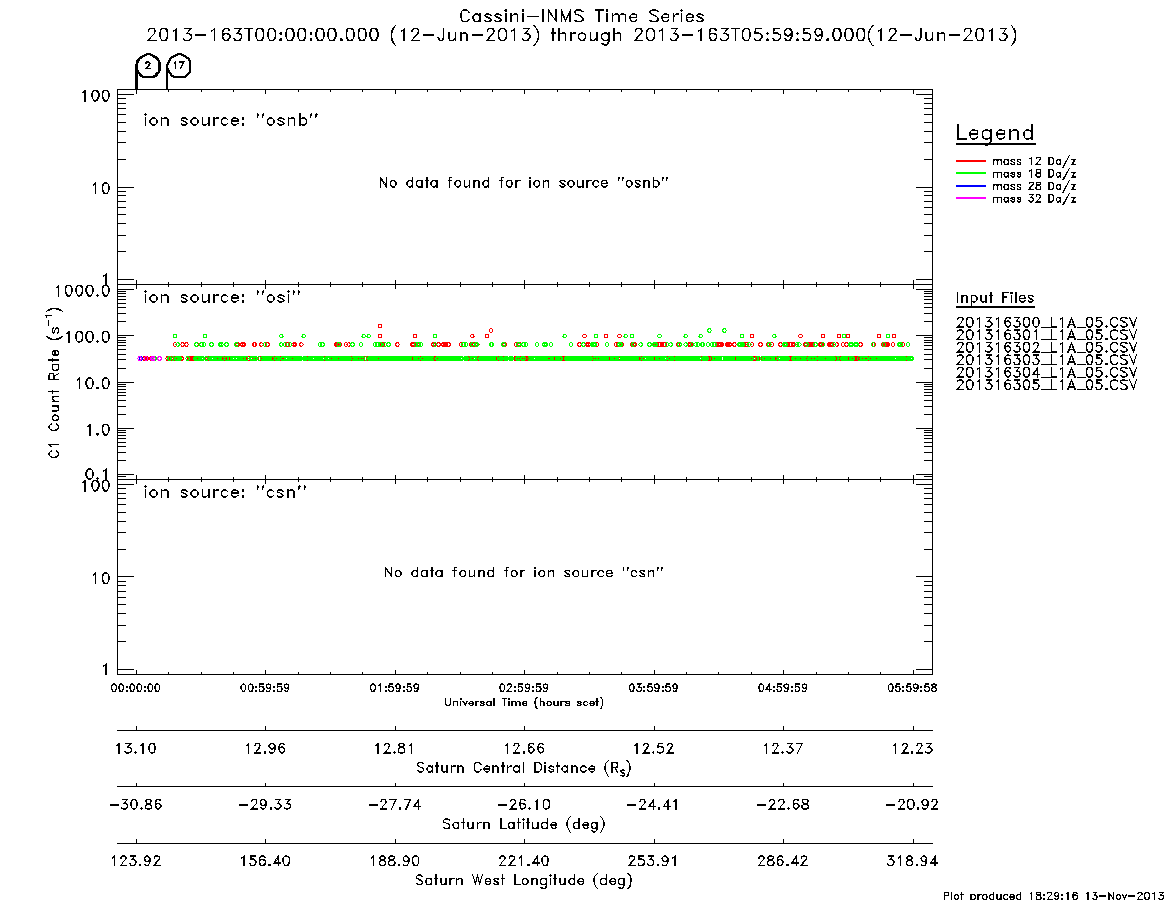Click the magenta data points at plot start
This screenshot has width=1165, height=900.
coord(149,359)
